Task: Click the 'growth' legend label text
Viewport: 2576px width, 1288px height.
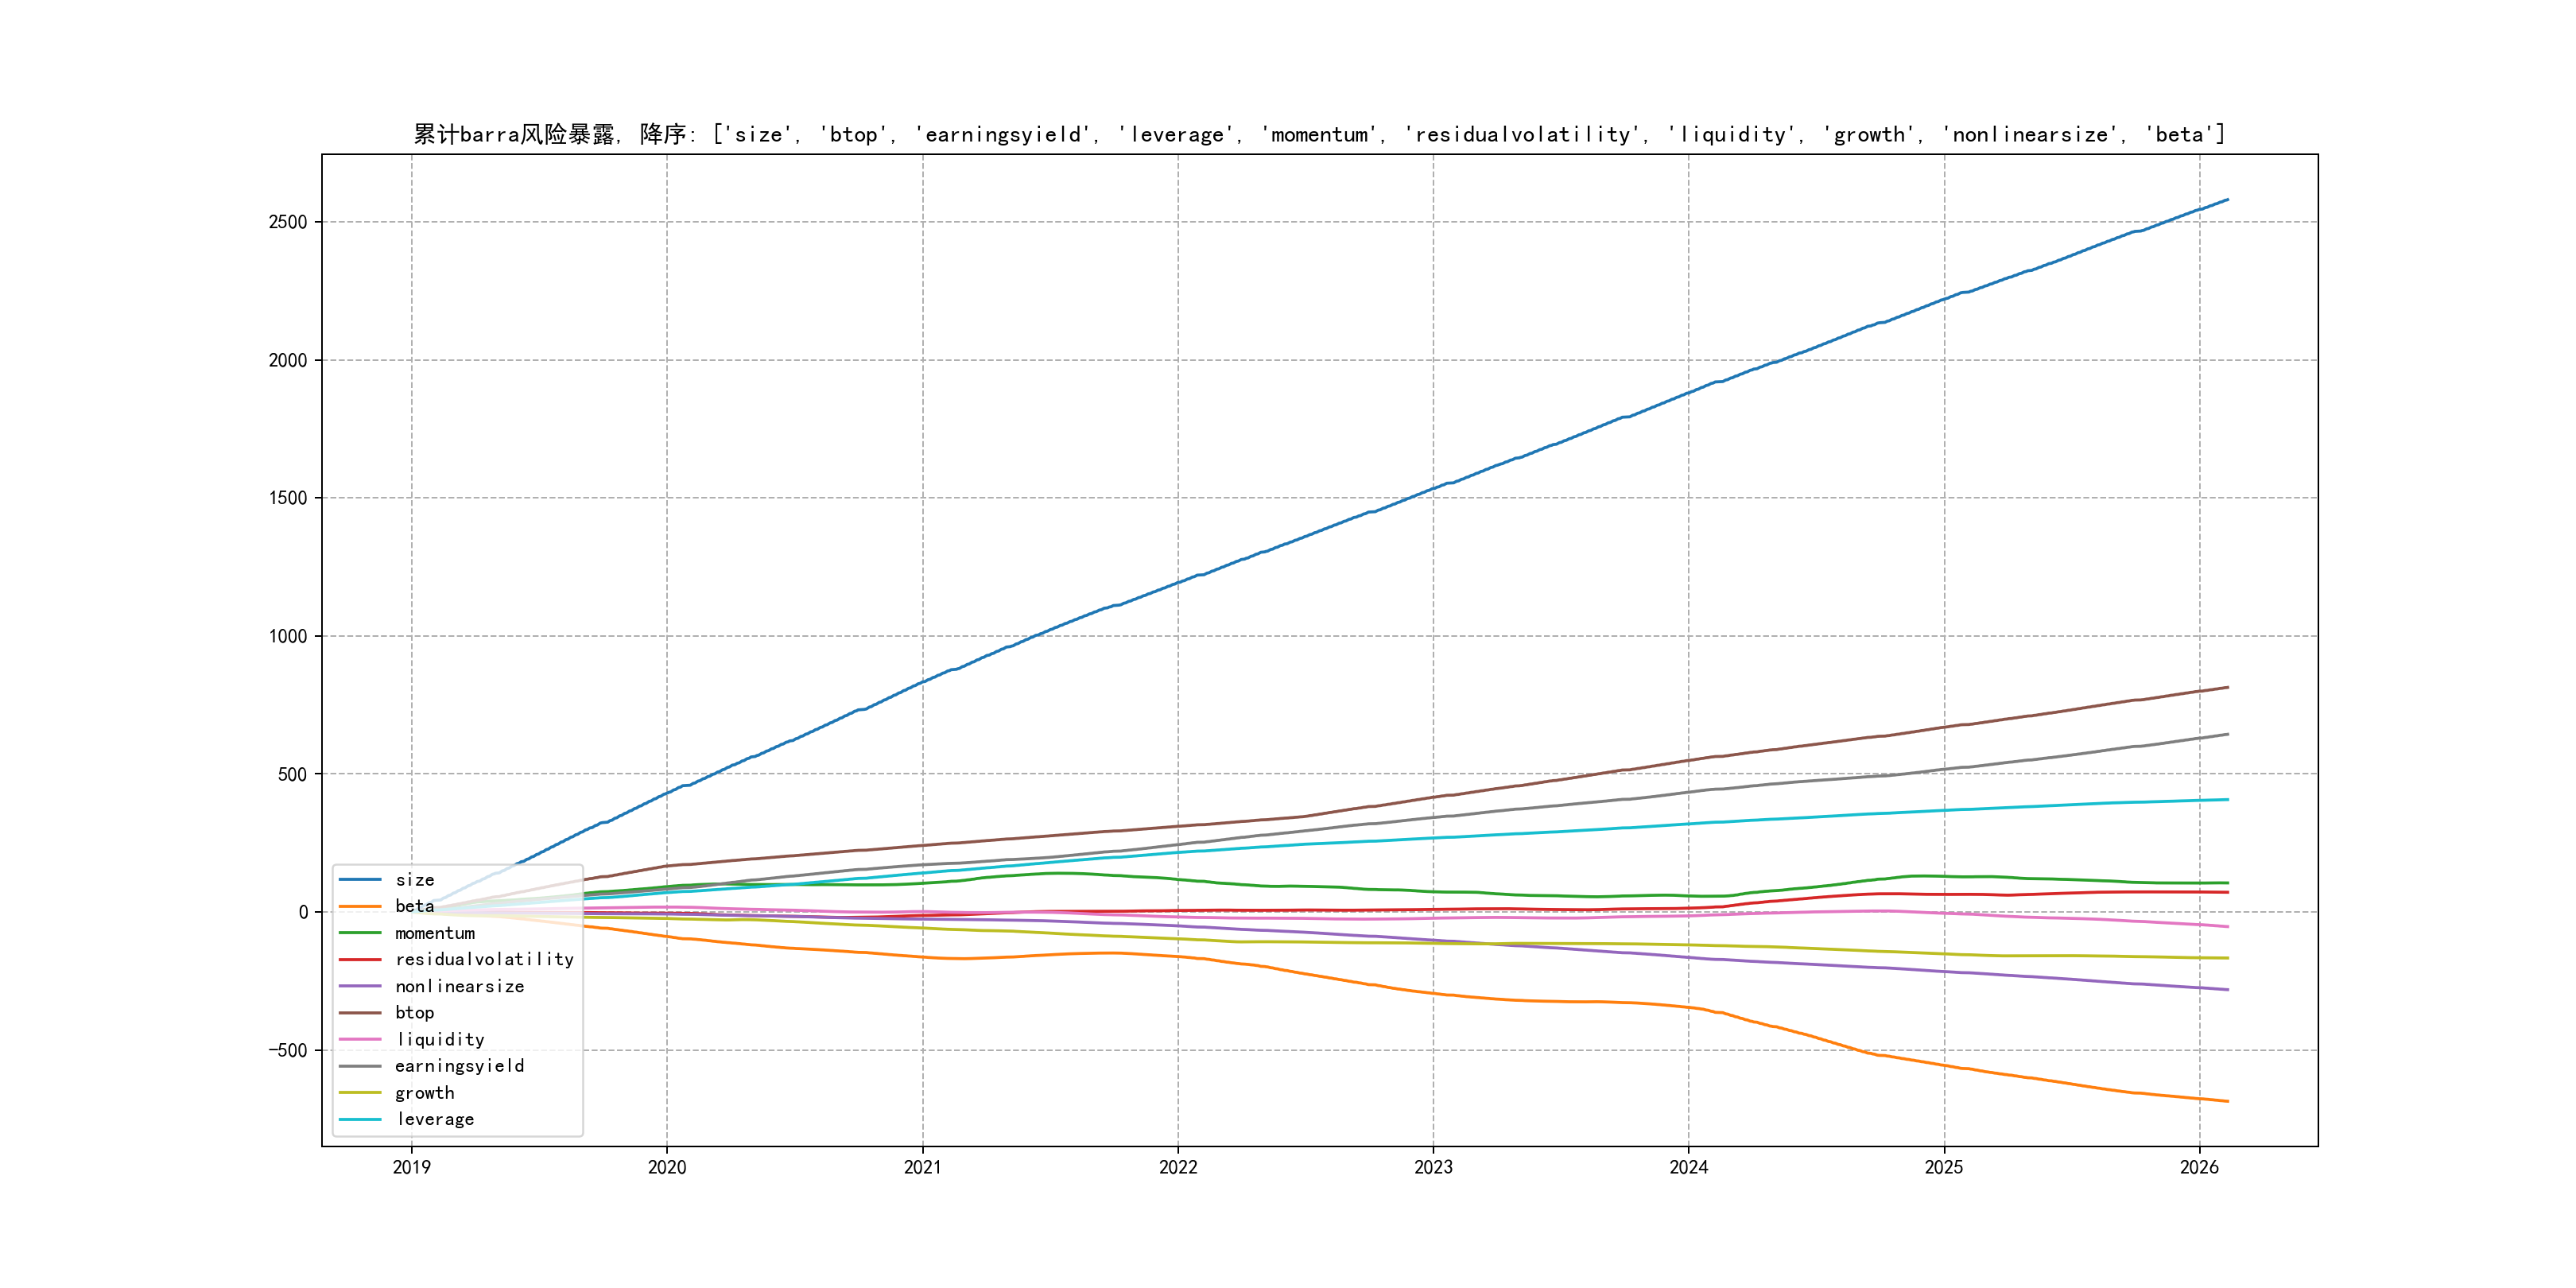Action: pyautogui.click(x=425, y=1093)
